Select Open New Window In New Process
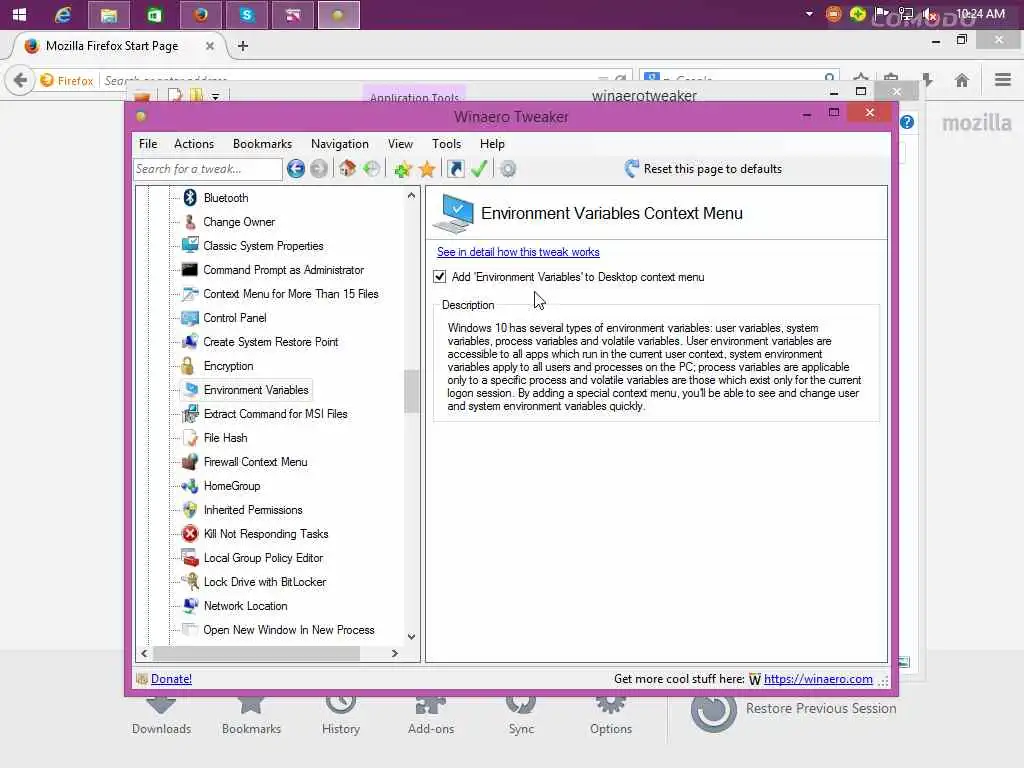The height and width of the screenshot is (768, 1024). click(289, 630)
